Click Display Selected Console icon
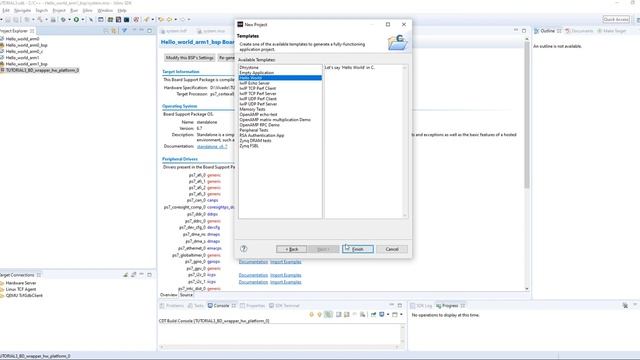Viewport: 640px width, 360px height. pos(382,314)
